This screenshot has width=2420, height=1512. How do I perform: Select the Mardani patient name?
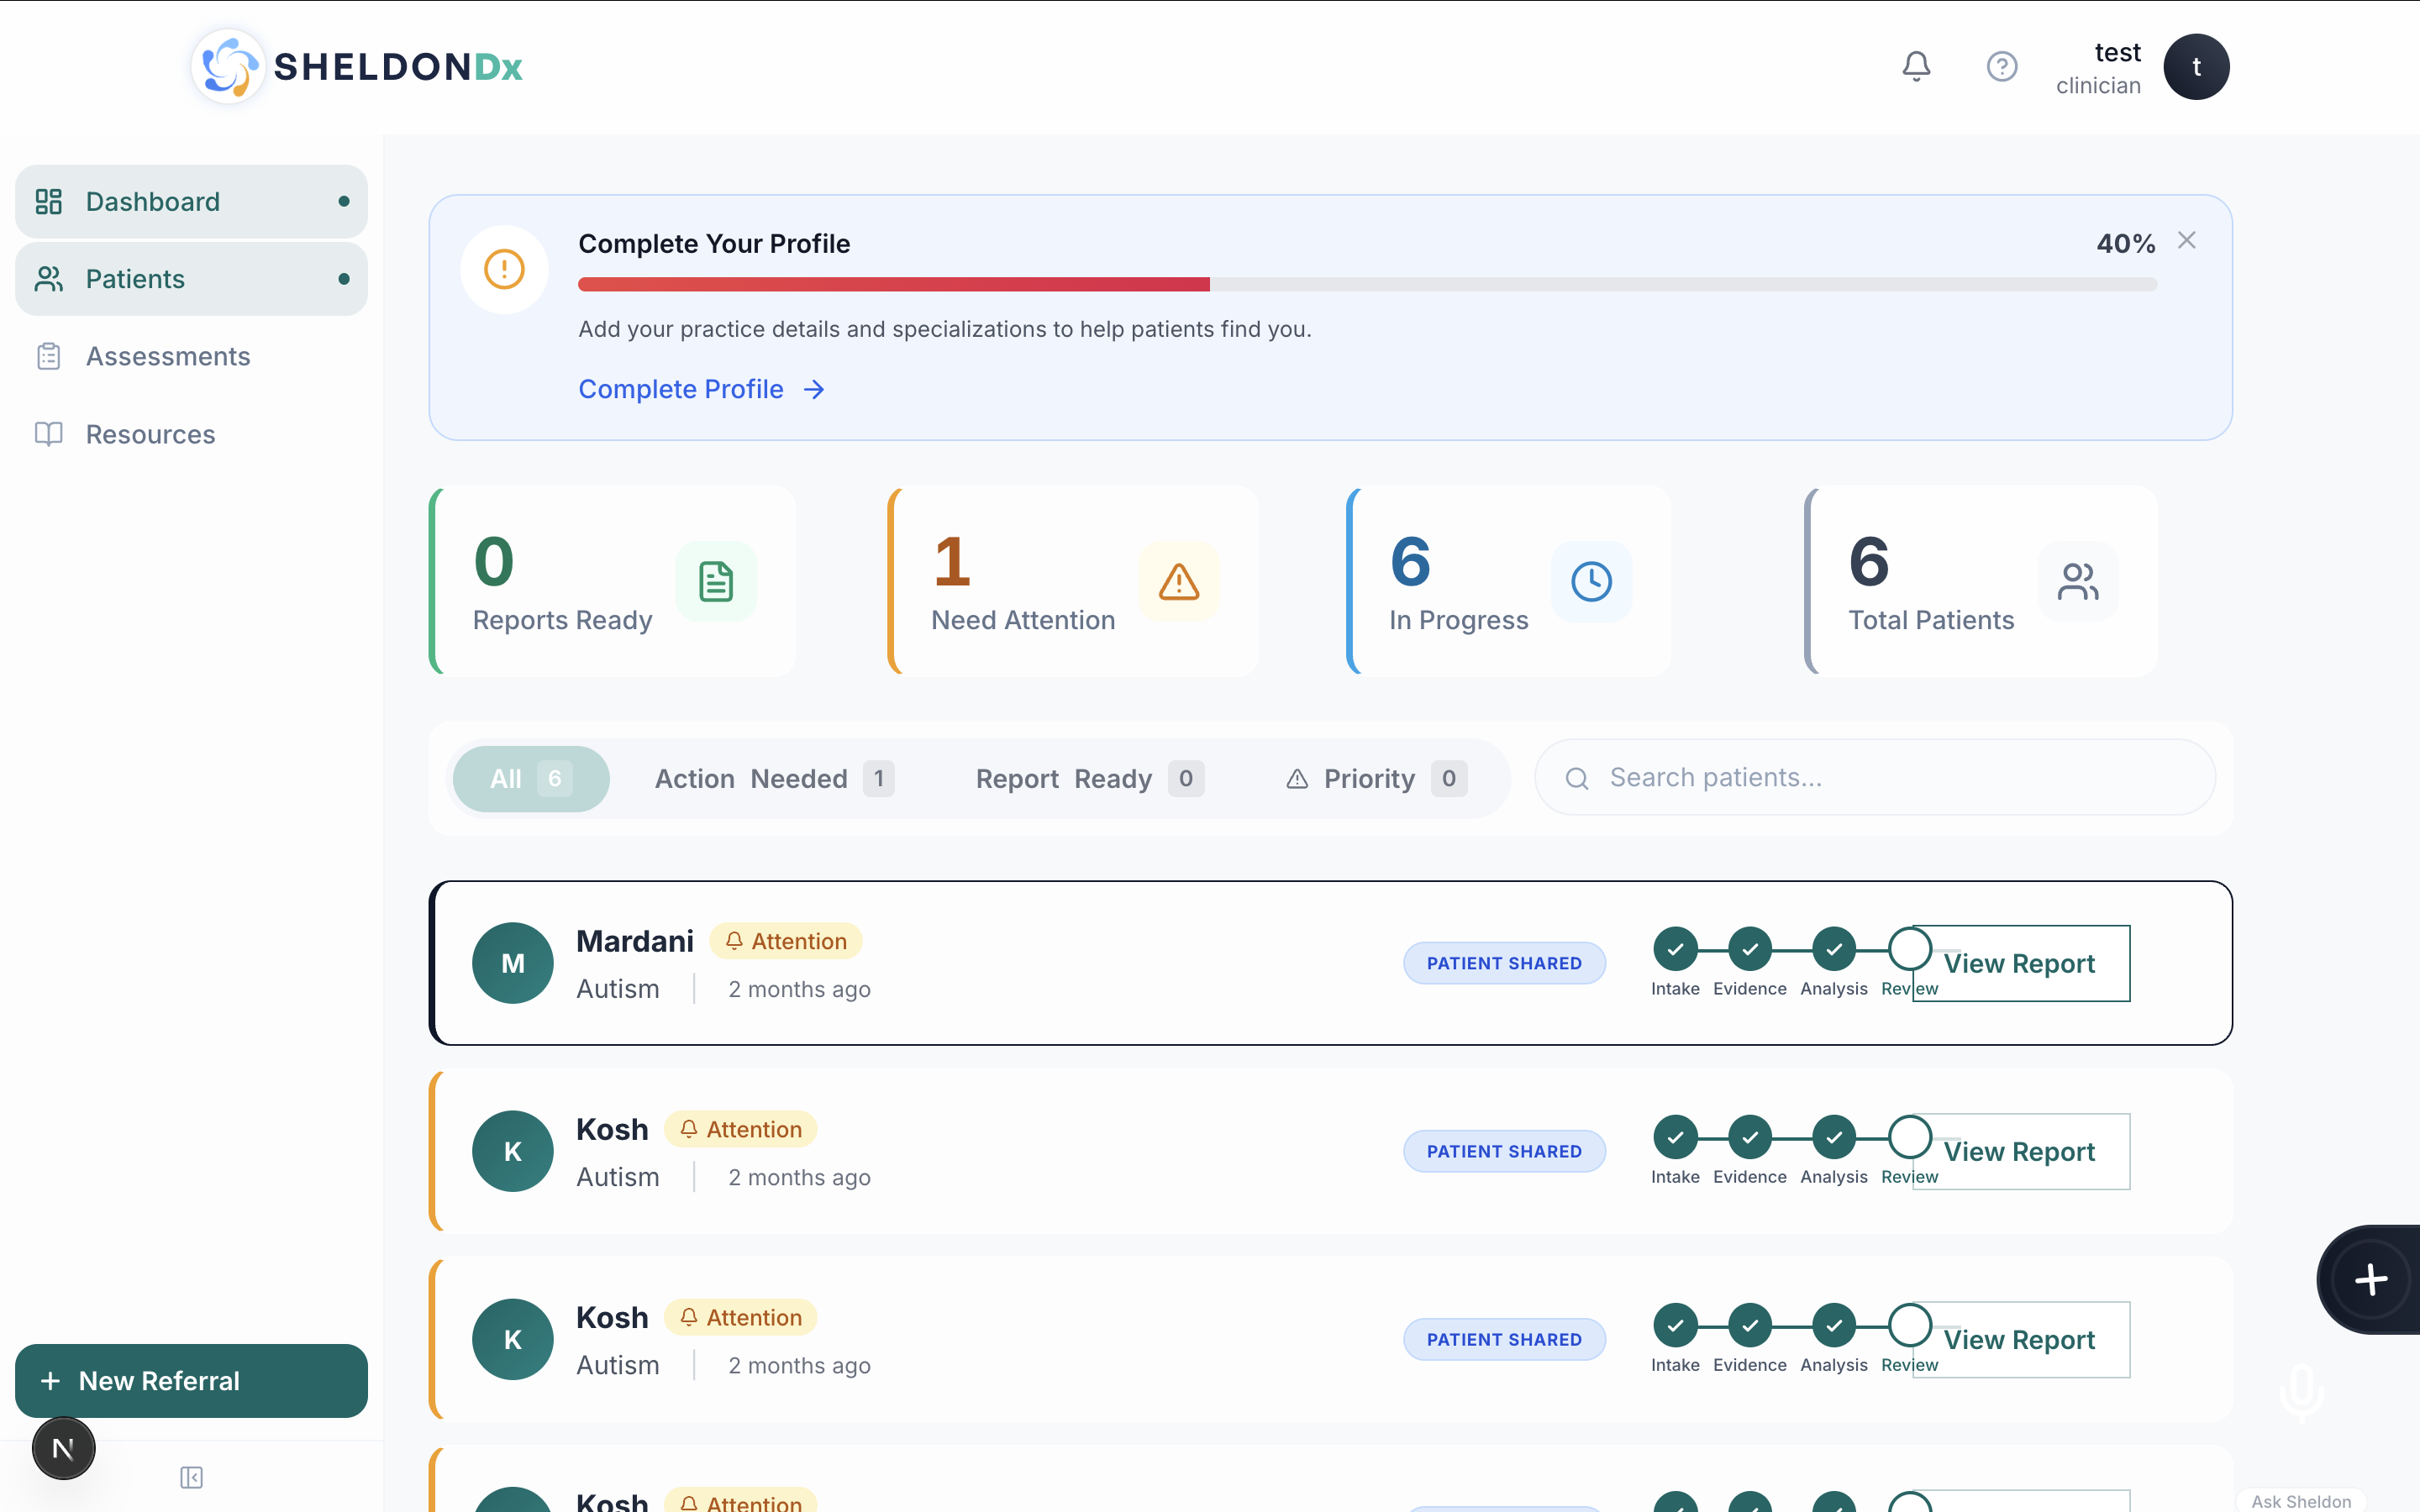(x=634, y=940)
